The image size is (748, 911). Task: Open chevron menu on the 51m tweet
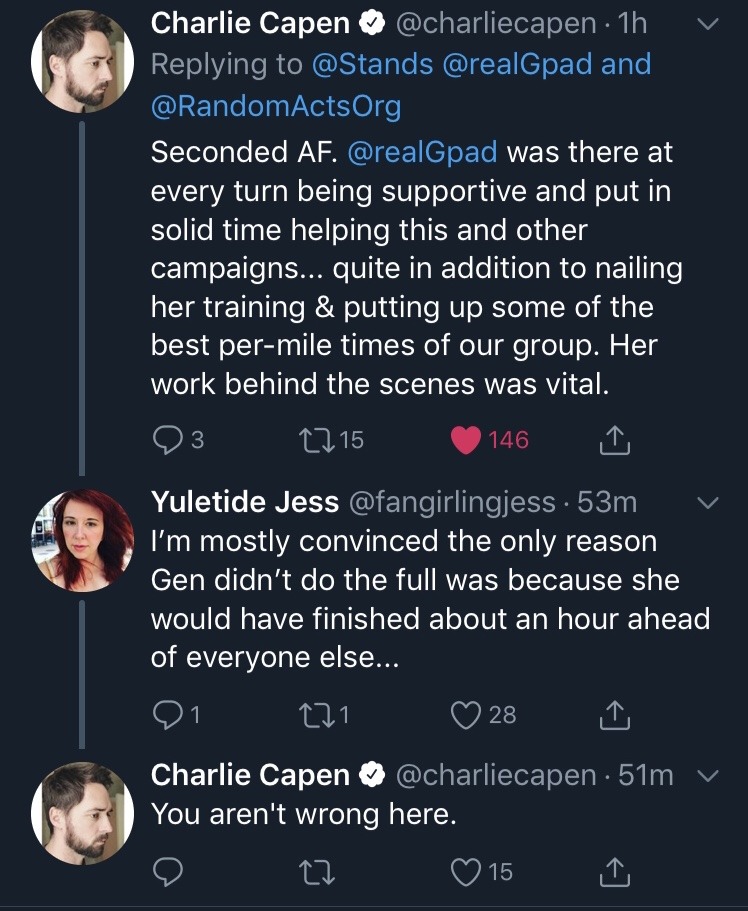pyautogui.click(x=707, y=776)
